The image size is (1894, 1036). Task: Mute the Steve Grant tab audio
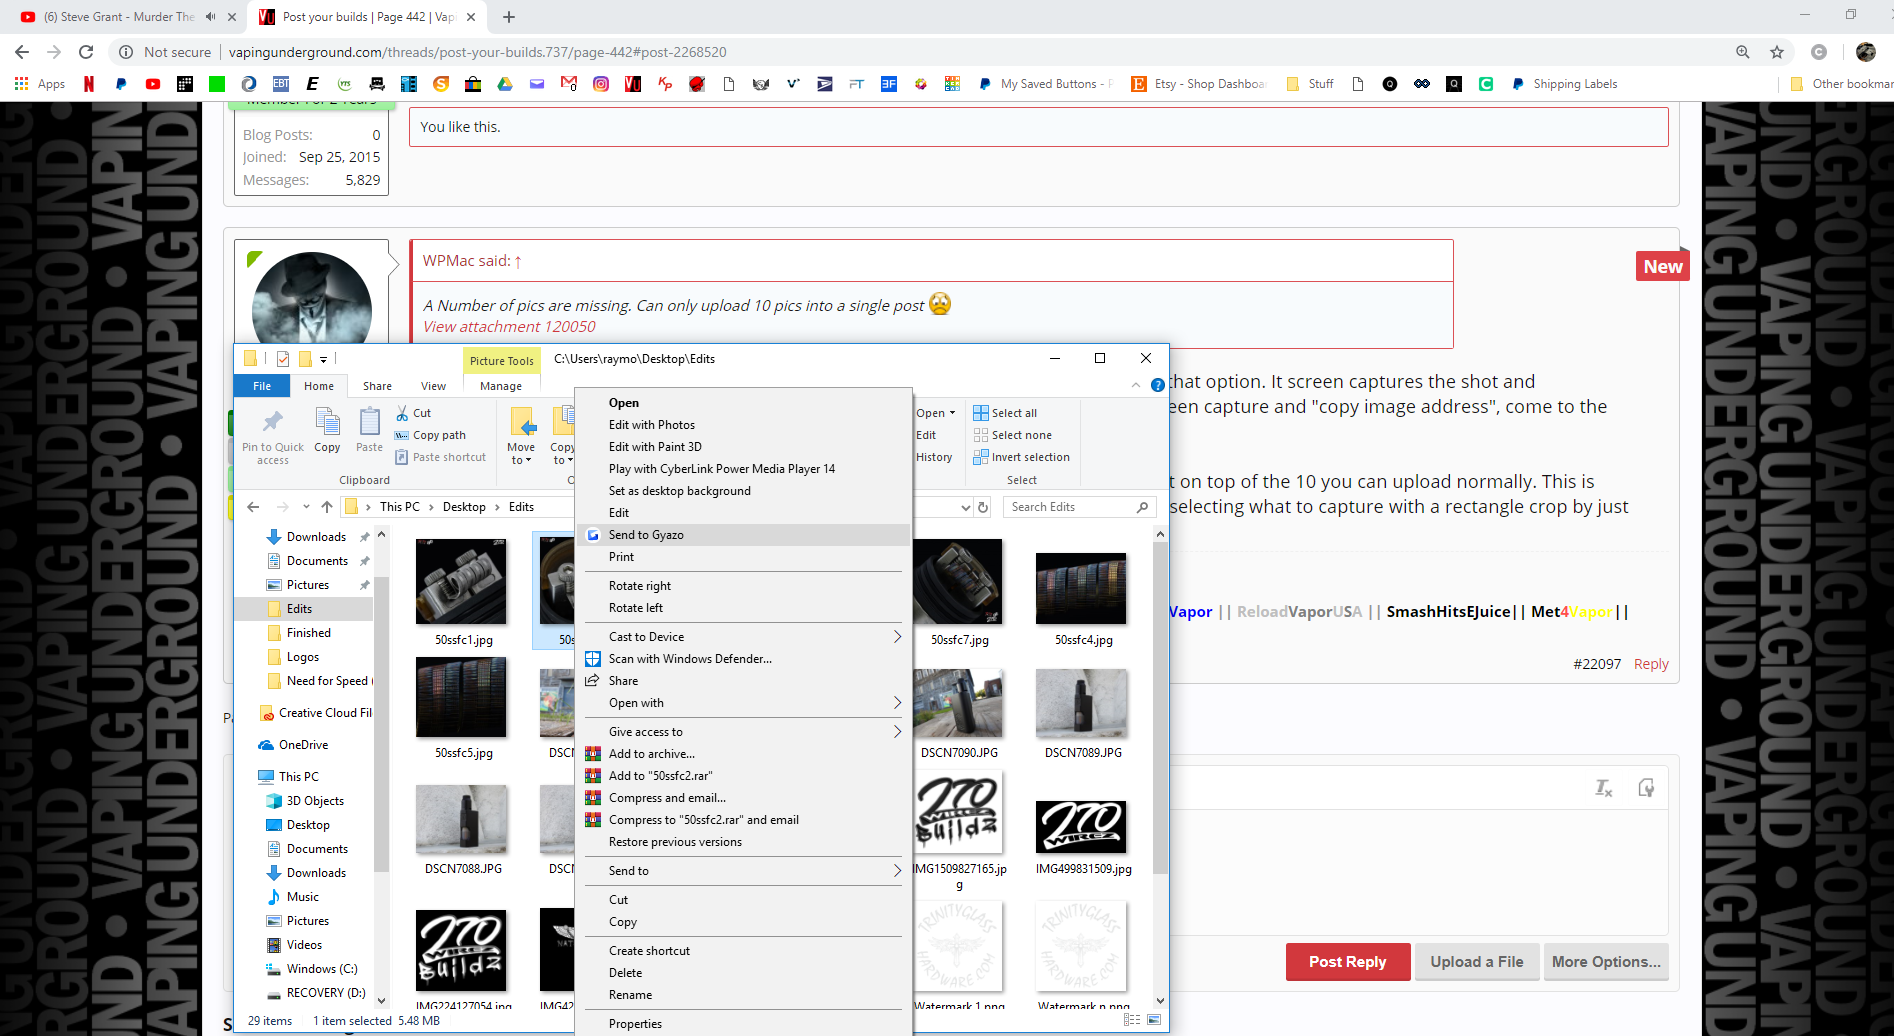tap(210, 17)
